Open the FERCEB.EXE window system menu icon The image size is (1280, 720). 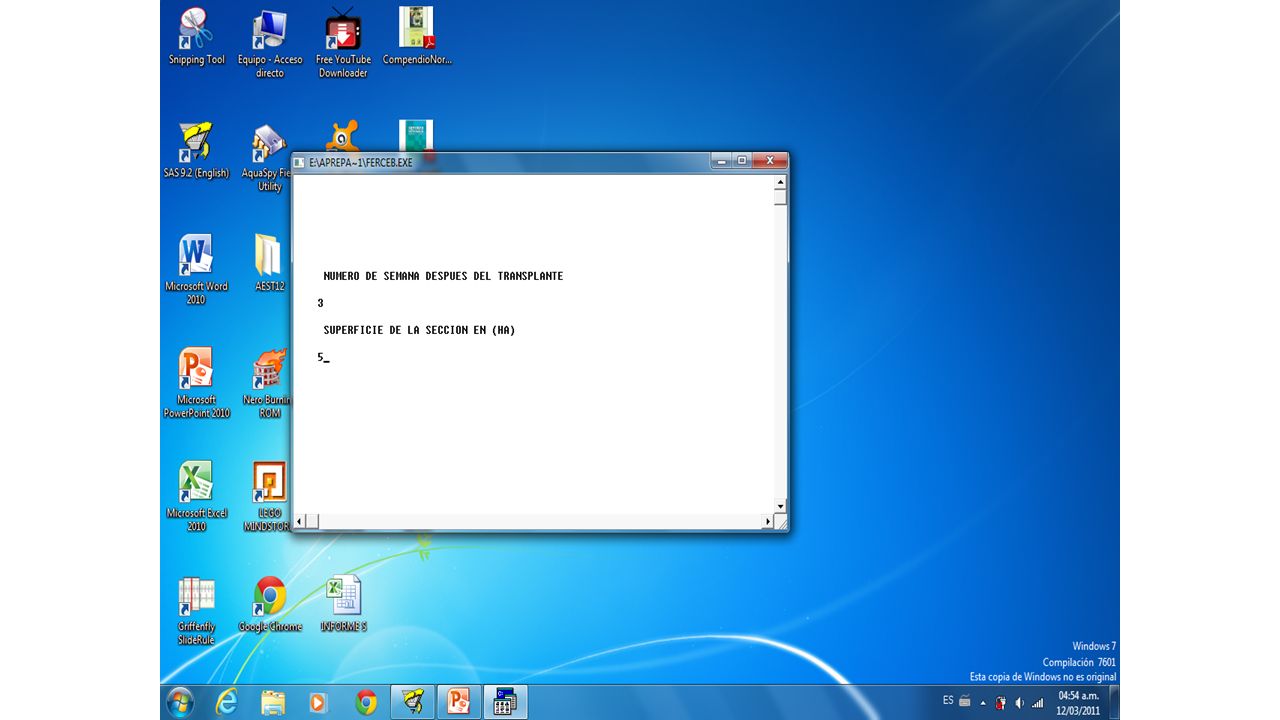click(x=299, y=162)
